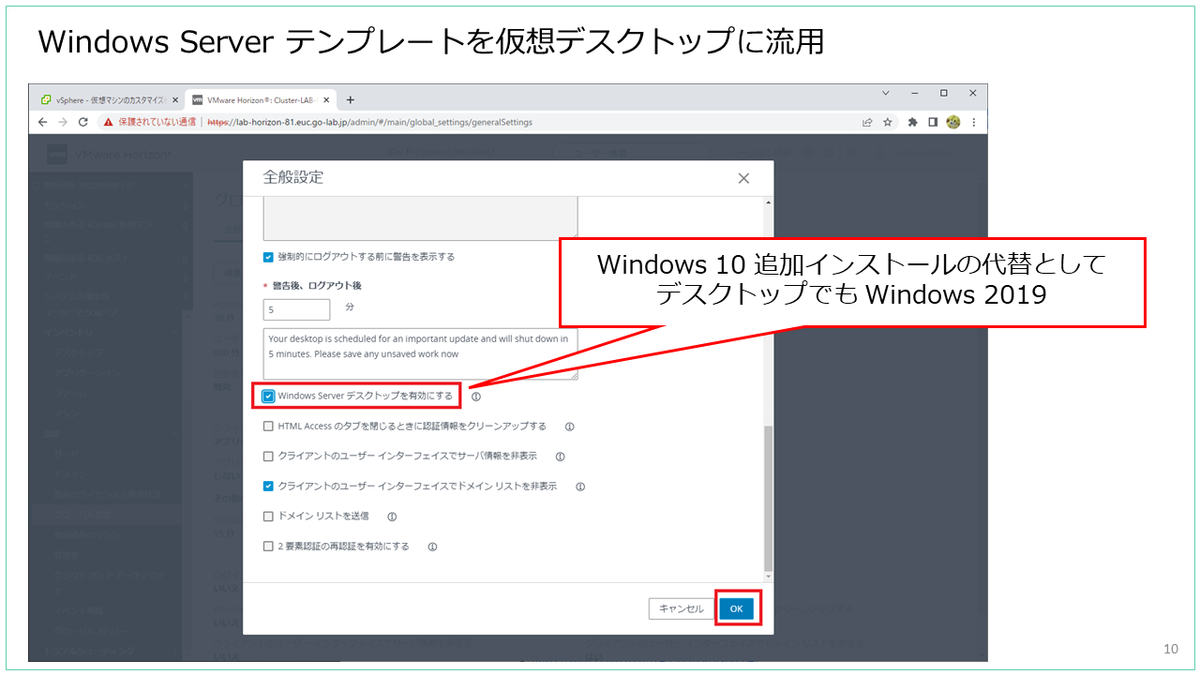Enable クライアントのユーザー インターフェイスでサーバ情報を非表示 checkbox
1200x675 pixels.
[268, 456]
